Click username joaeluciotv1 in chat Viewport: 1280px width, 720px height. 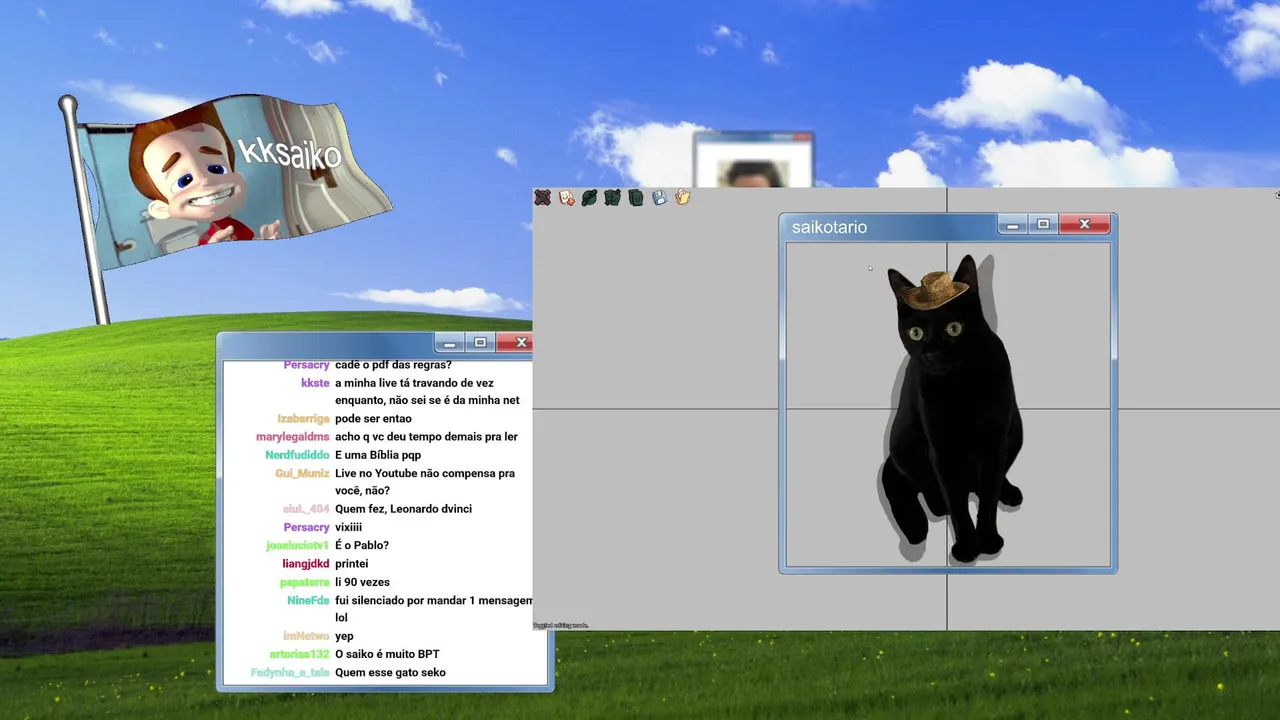tap(297, 546)
